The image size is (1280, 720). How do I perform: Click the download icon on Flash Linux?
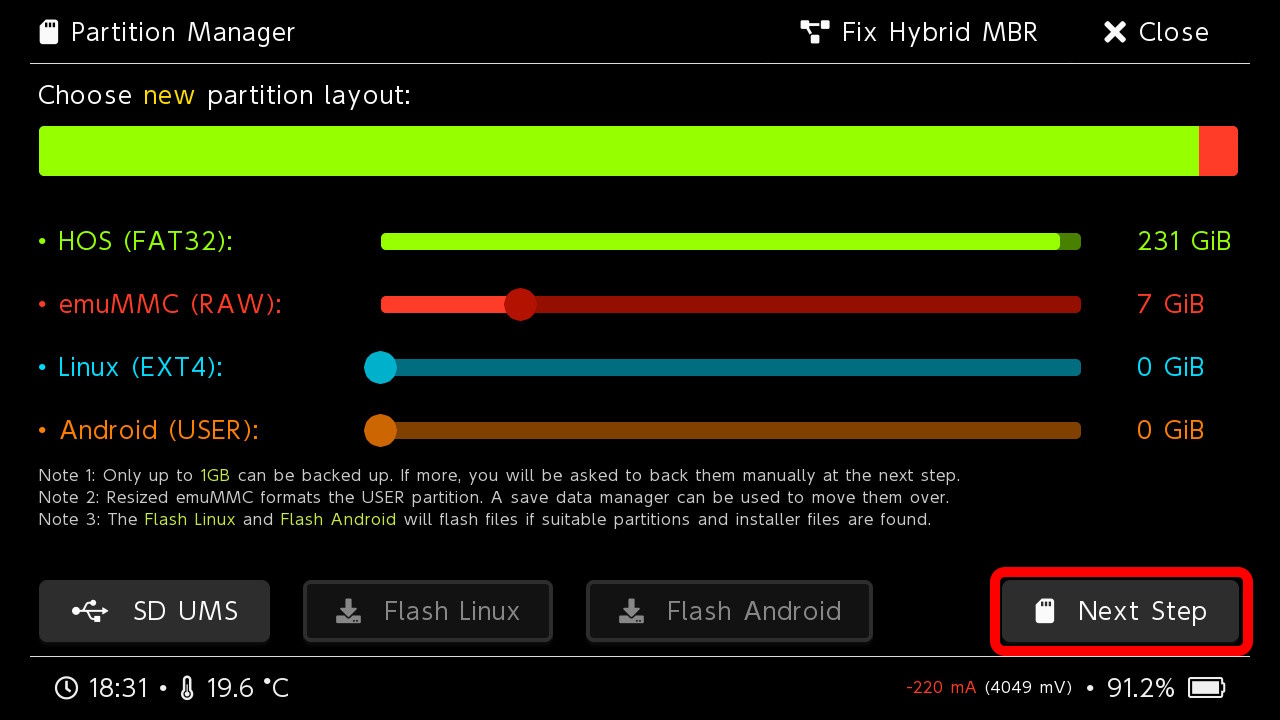click(348, 611)
